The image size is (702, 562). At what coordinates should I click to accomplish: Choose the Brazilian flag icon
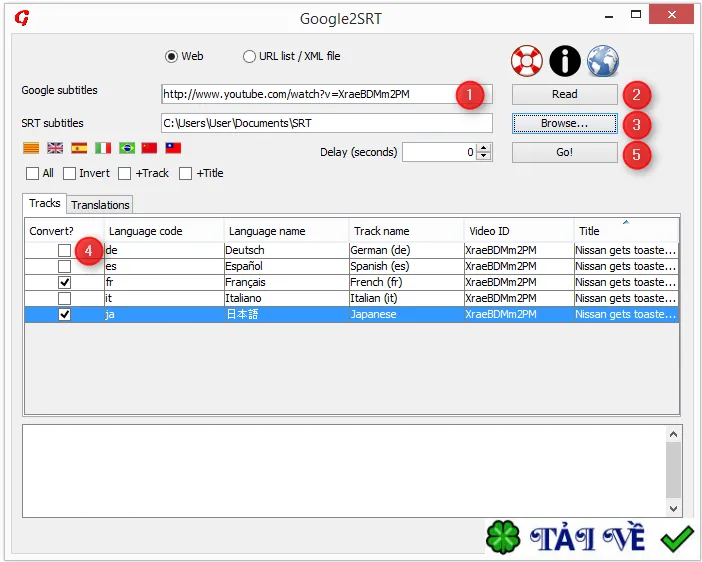coord(127,148)
